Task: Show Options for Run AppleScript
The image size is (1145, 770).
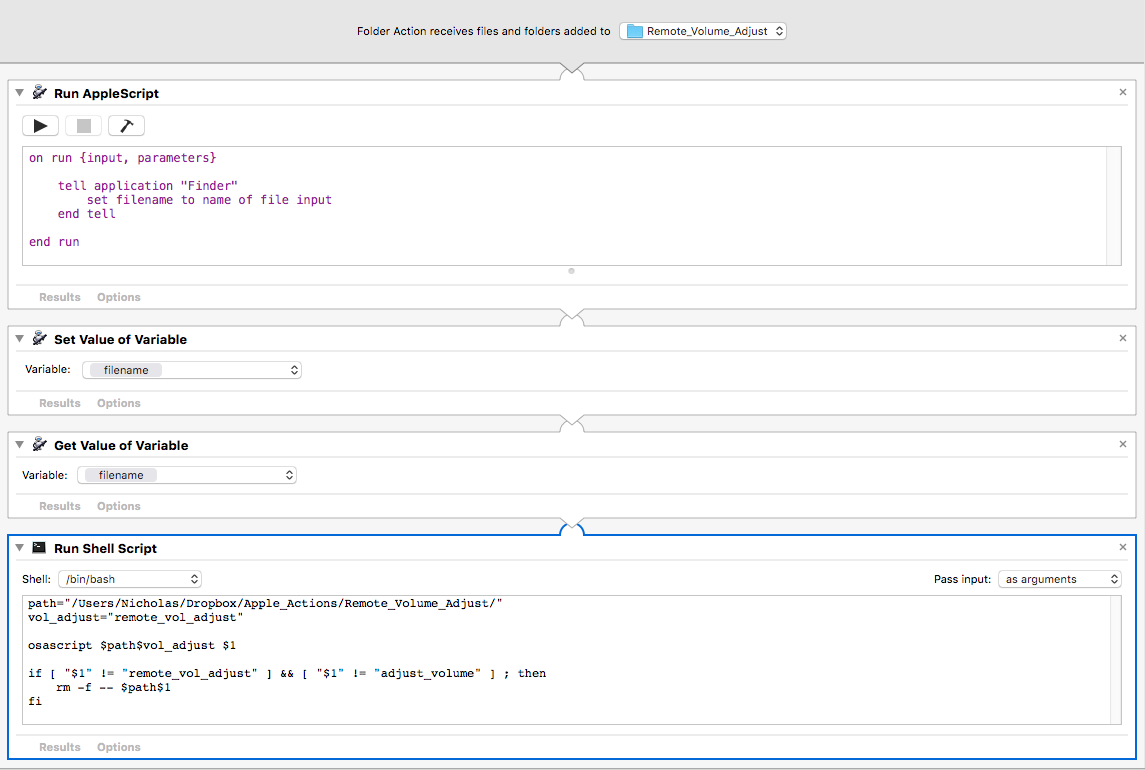Action: tap(119, 297)
